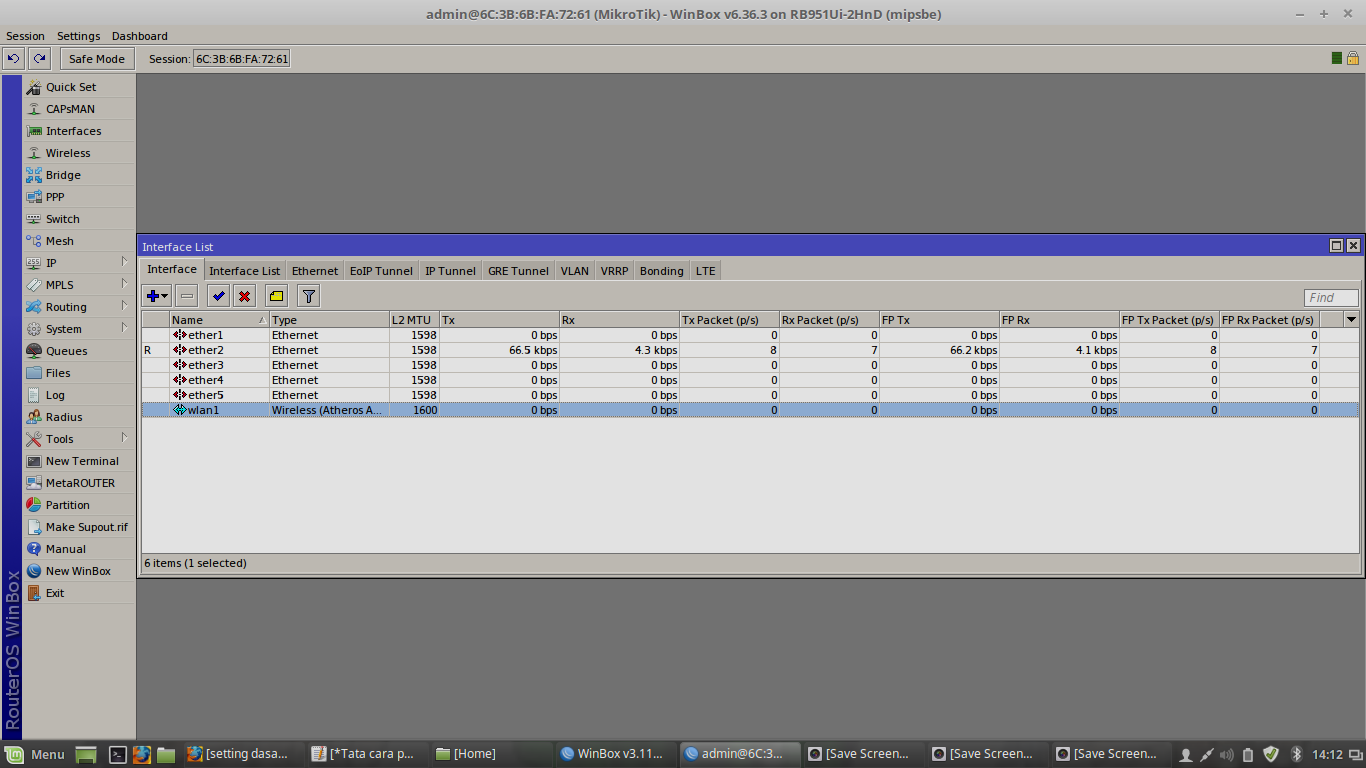Click the Session address field
This screenshot has height=768, width=1366.
point(241,59)
